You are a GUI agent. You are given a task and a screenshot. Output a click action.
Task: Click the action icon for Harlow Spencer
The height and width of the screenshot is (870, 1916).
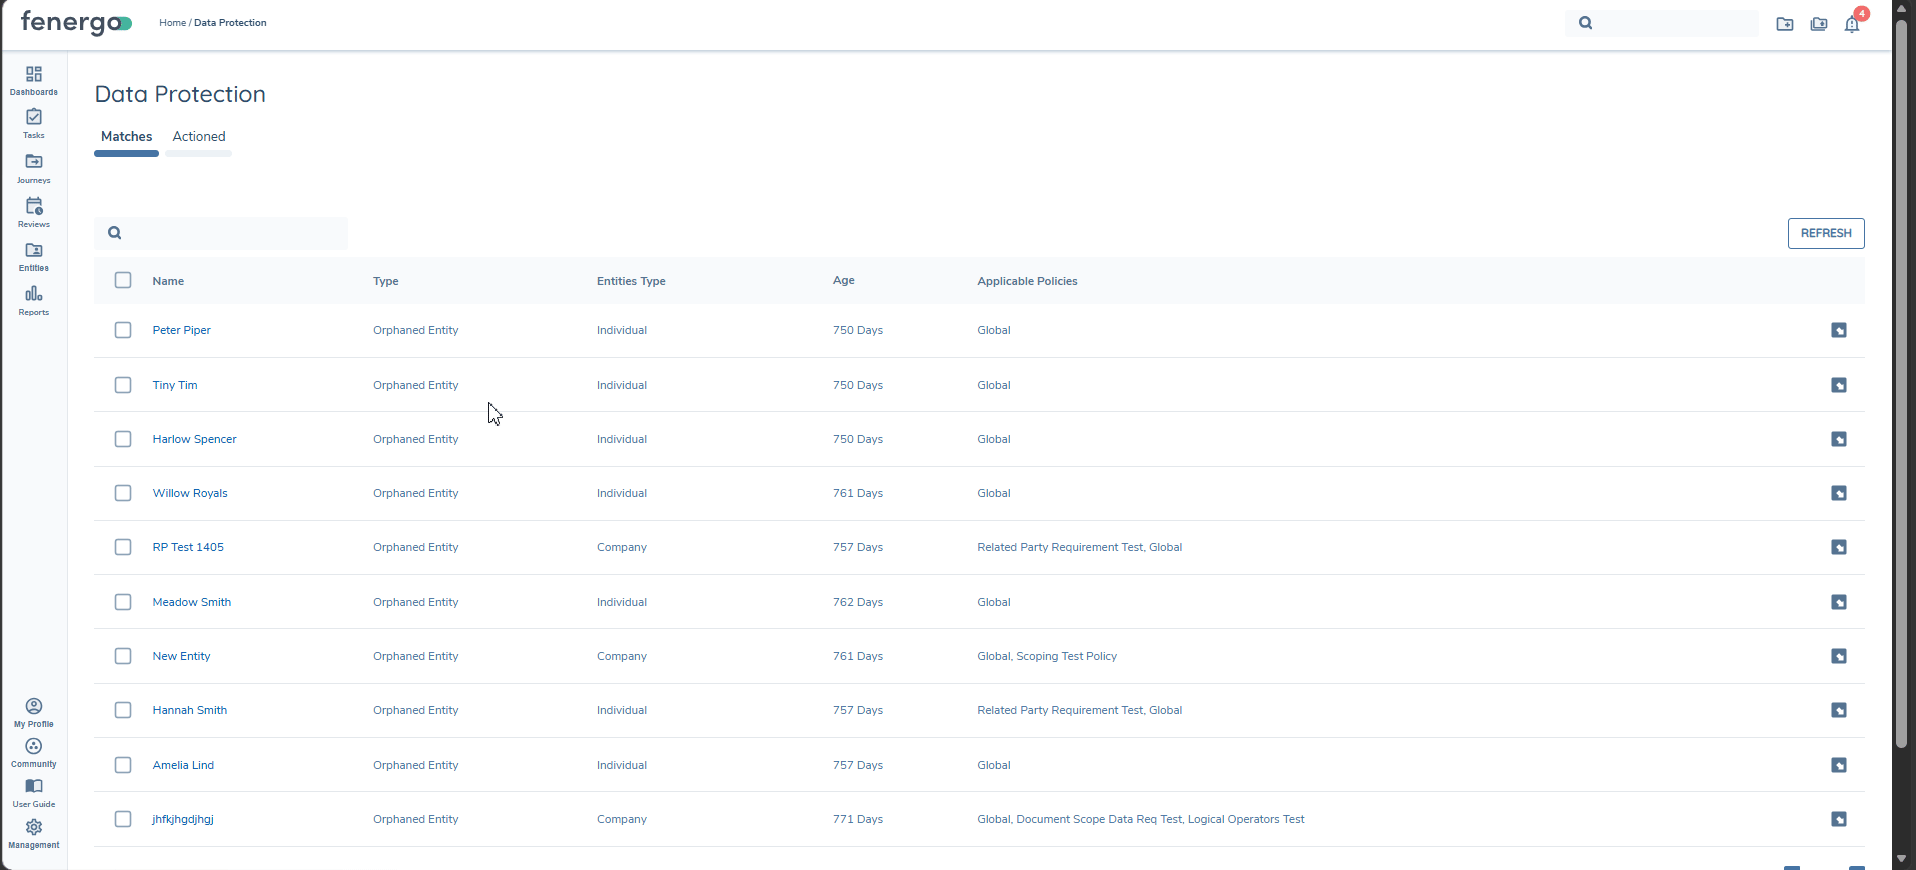click(1839, 439)
